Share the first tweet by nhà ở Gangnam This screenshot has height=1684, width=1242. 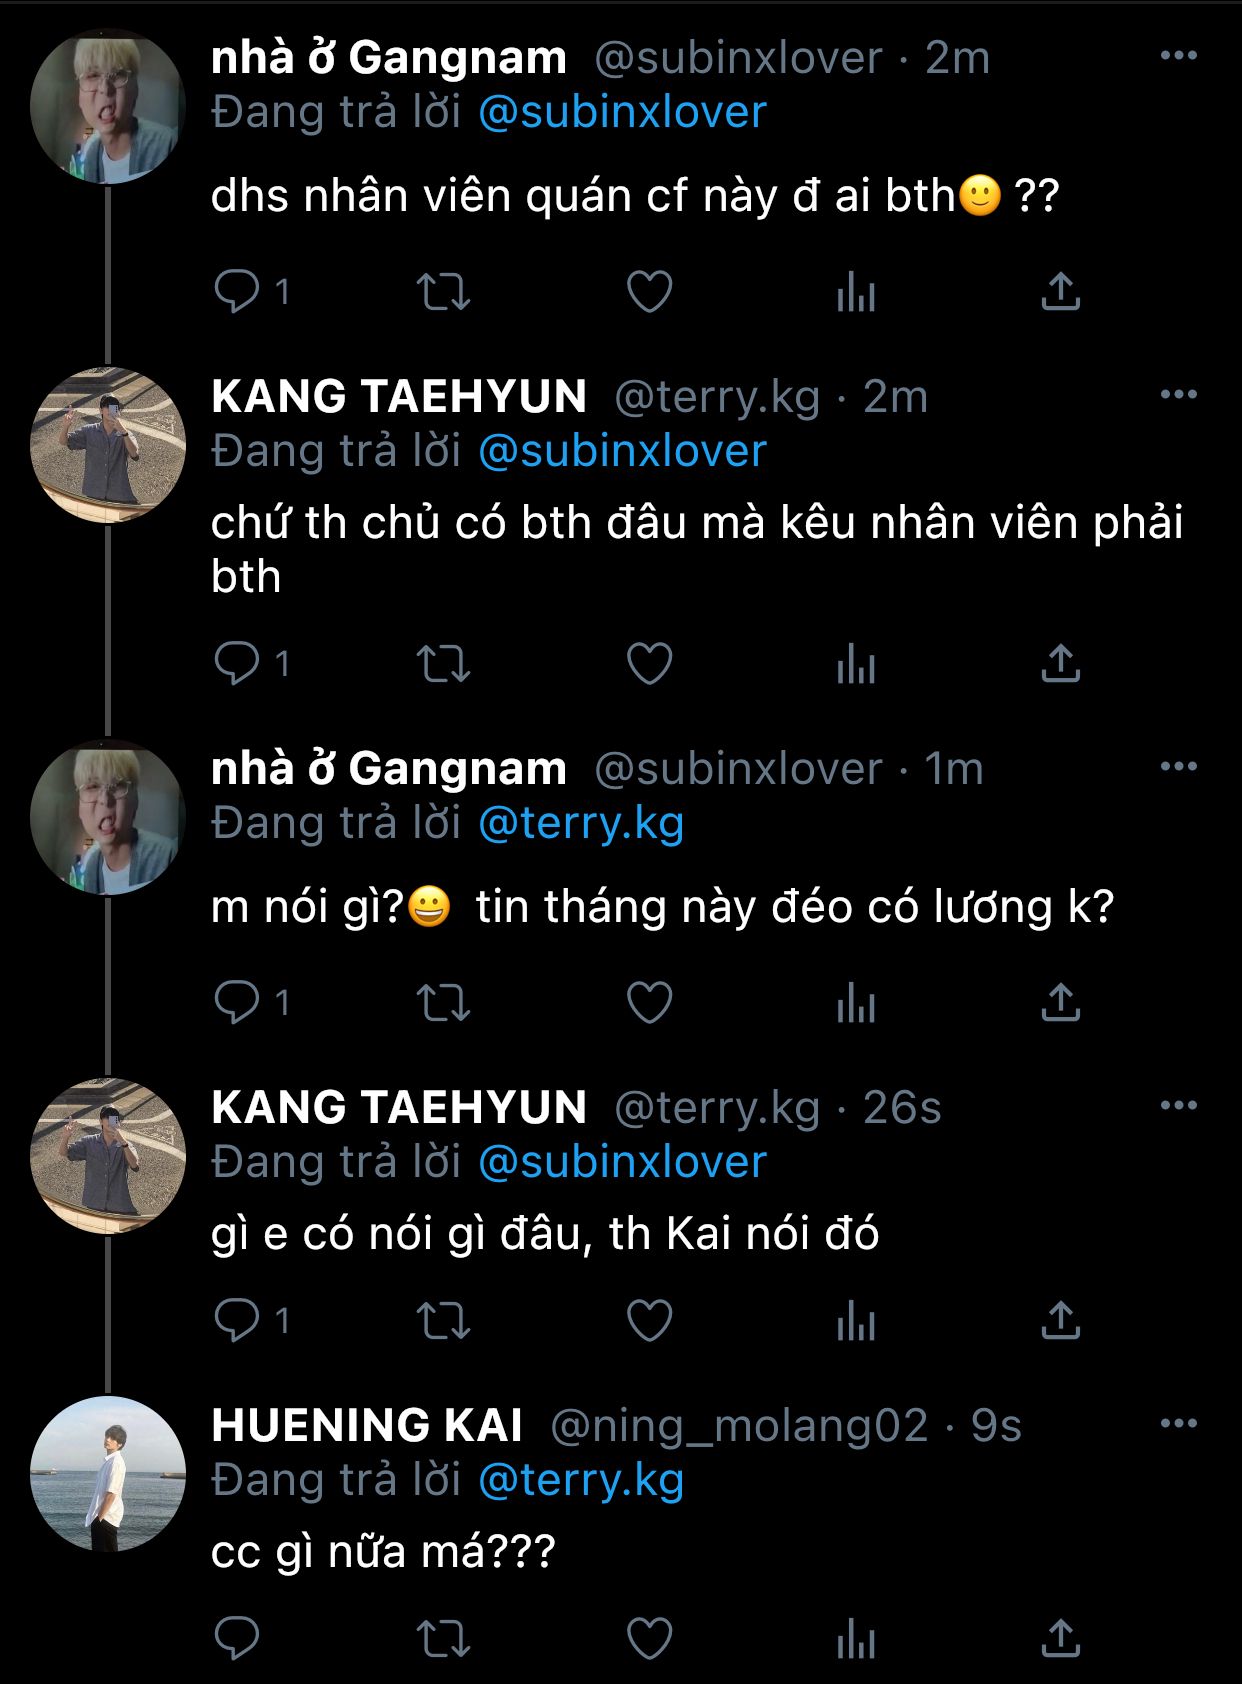[x=1061, y=292]
